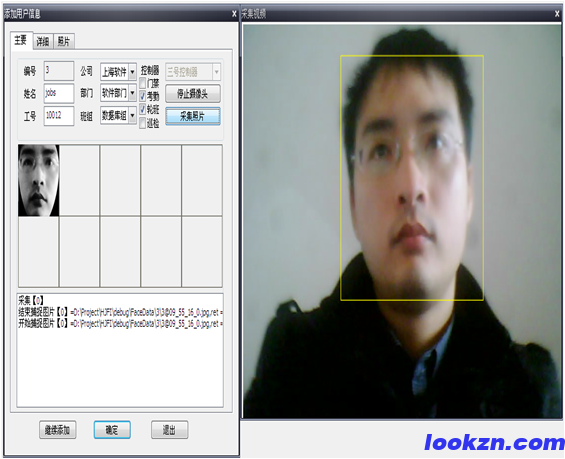Uncheck the 考勤 checkbox

(143, 96)
